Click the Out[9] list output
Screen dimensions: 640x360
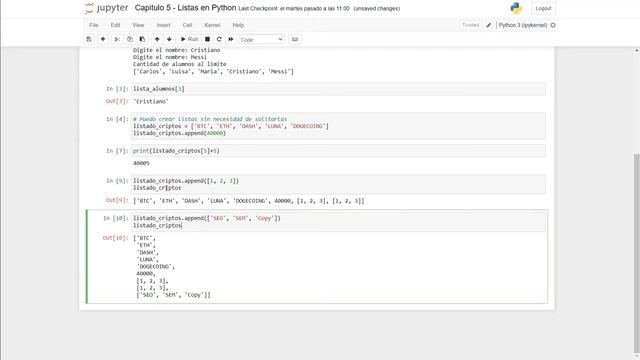coord(249,201)
